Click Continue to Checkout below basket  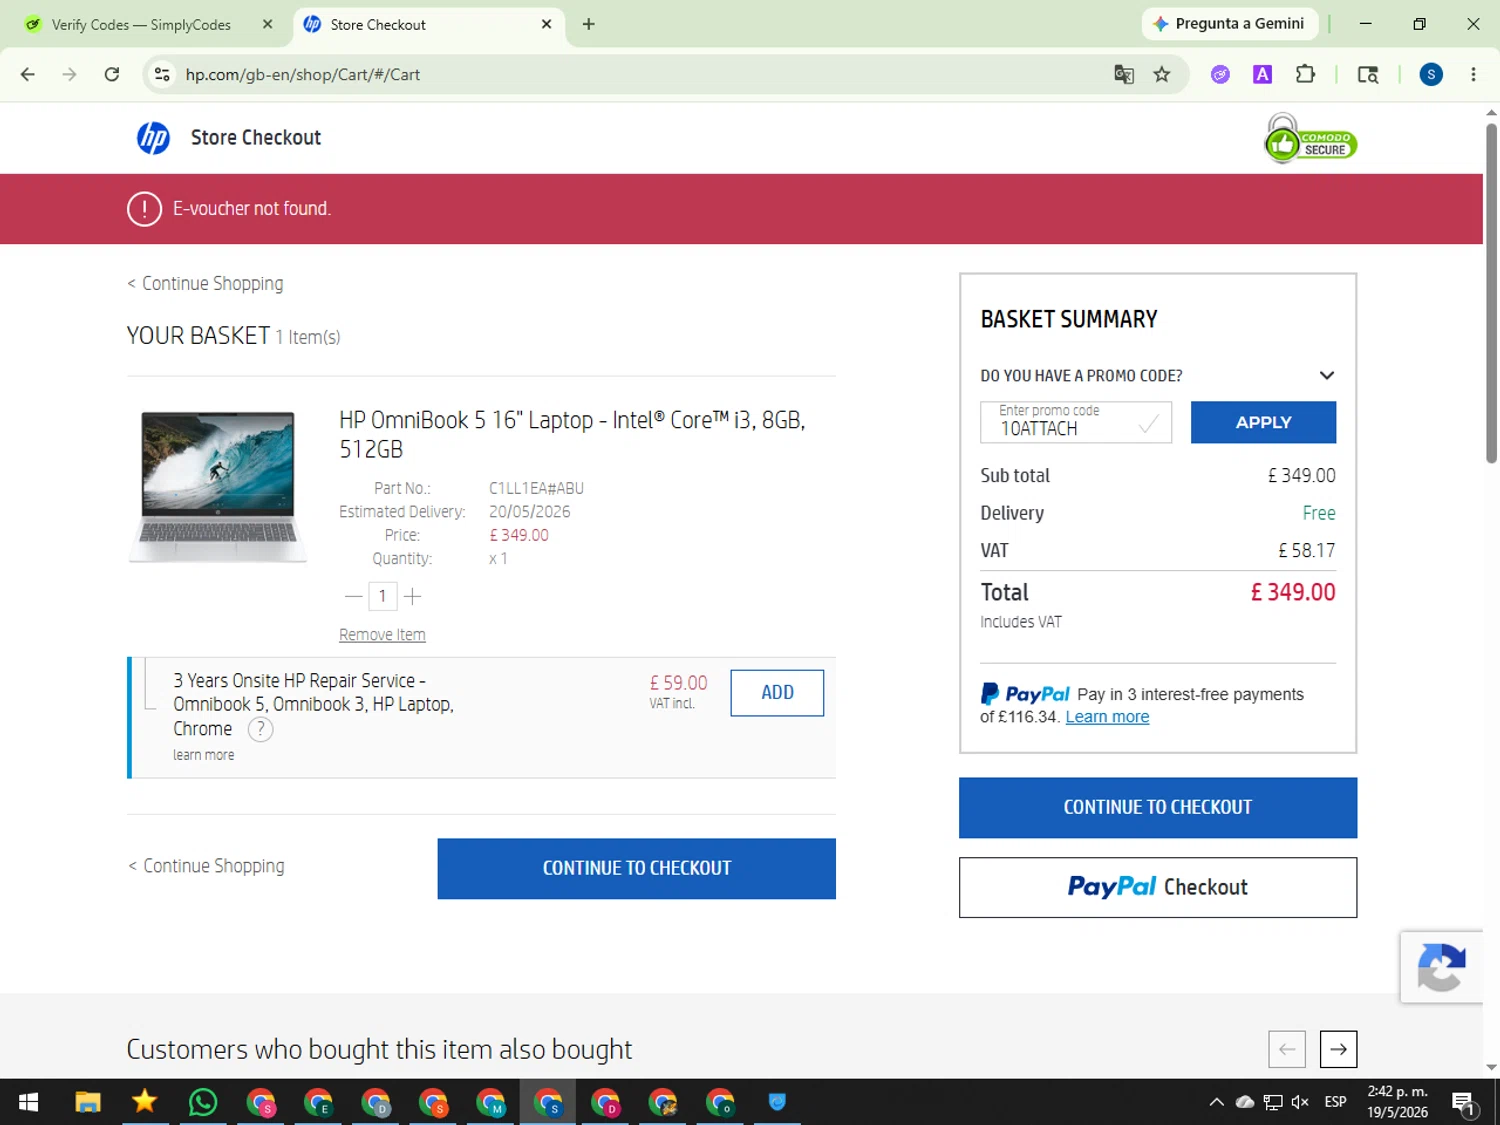click(x=636, y=869)
